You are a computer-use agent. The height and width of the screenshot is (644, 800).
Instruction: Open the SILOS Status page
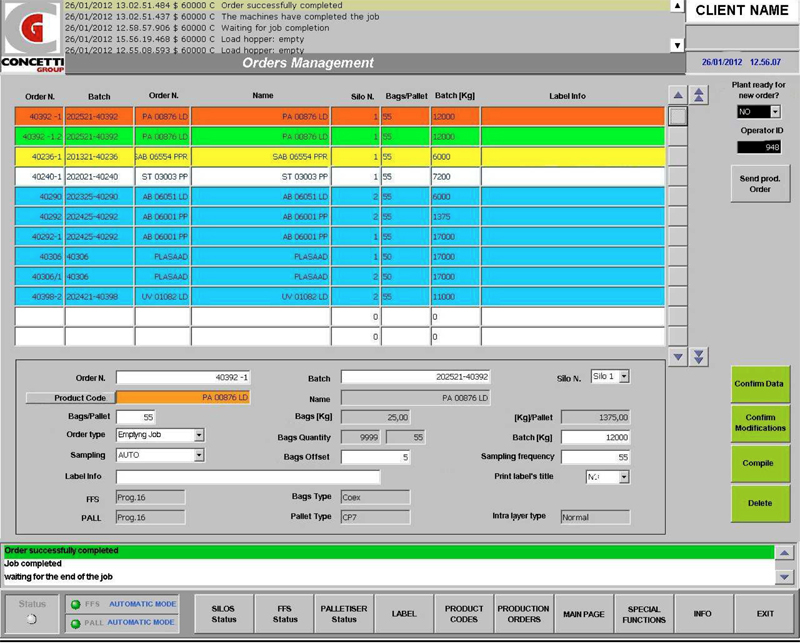pyautogui.click(x=224, y=614)
